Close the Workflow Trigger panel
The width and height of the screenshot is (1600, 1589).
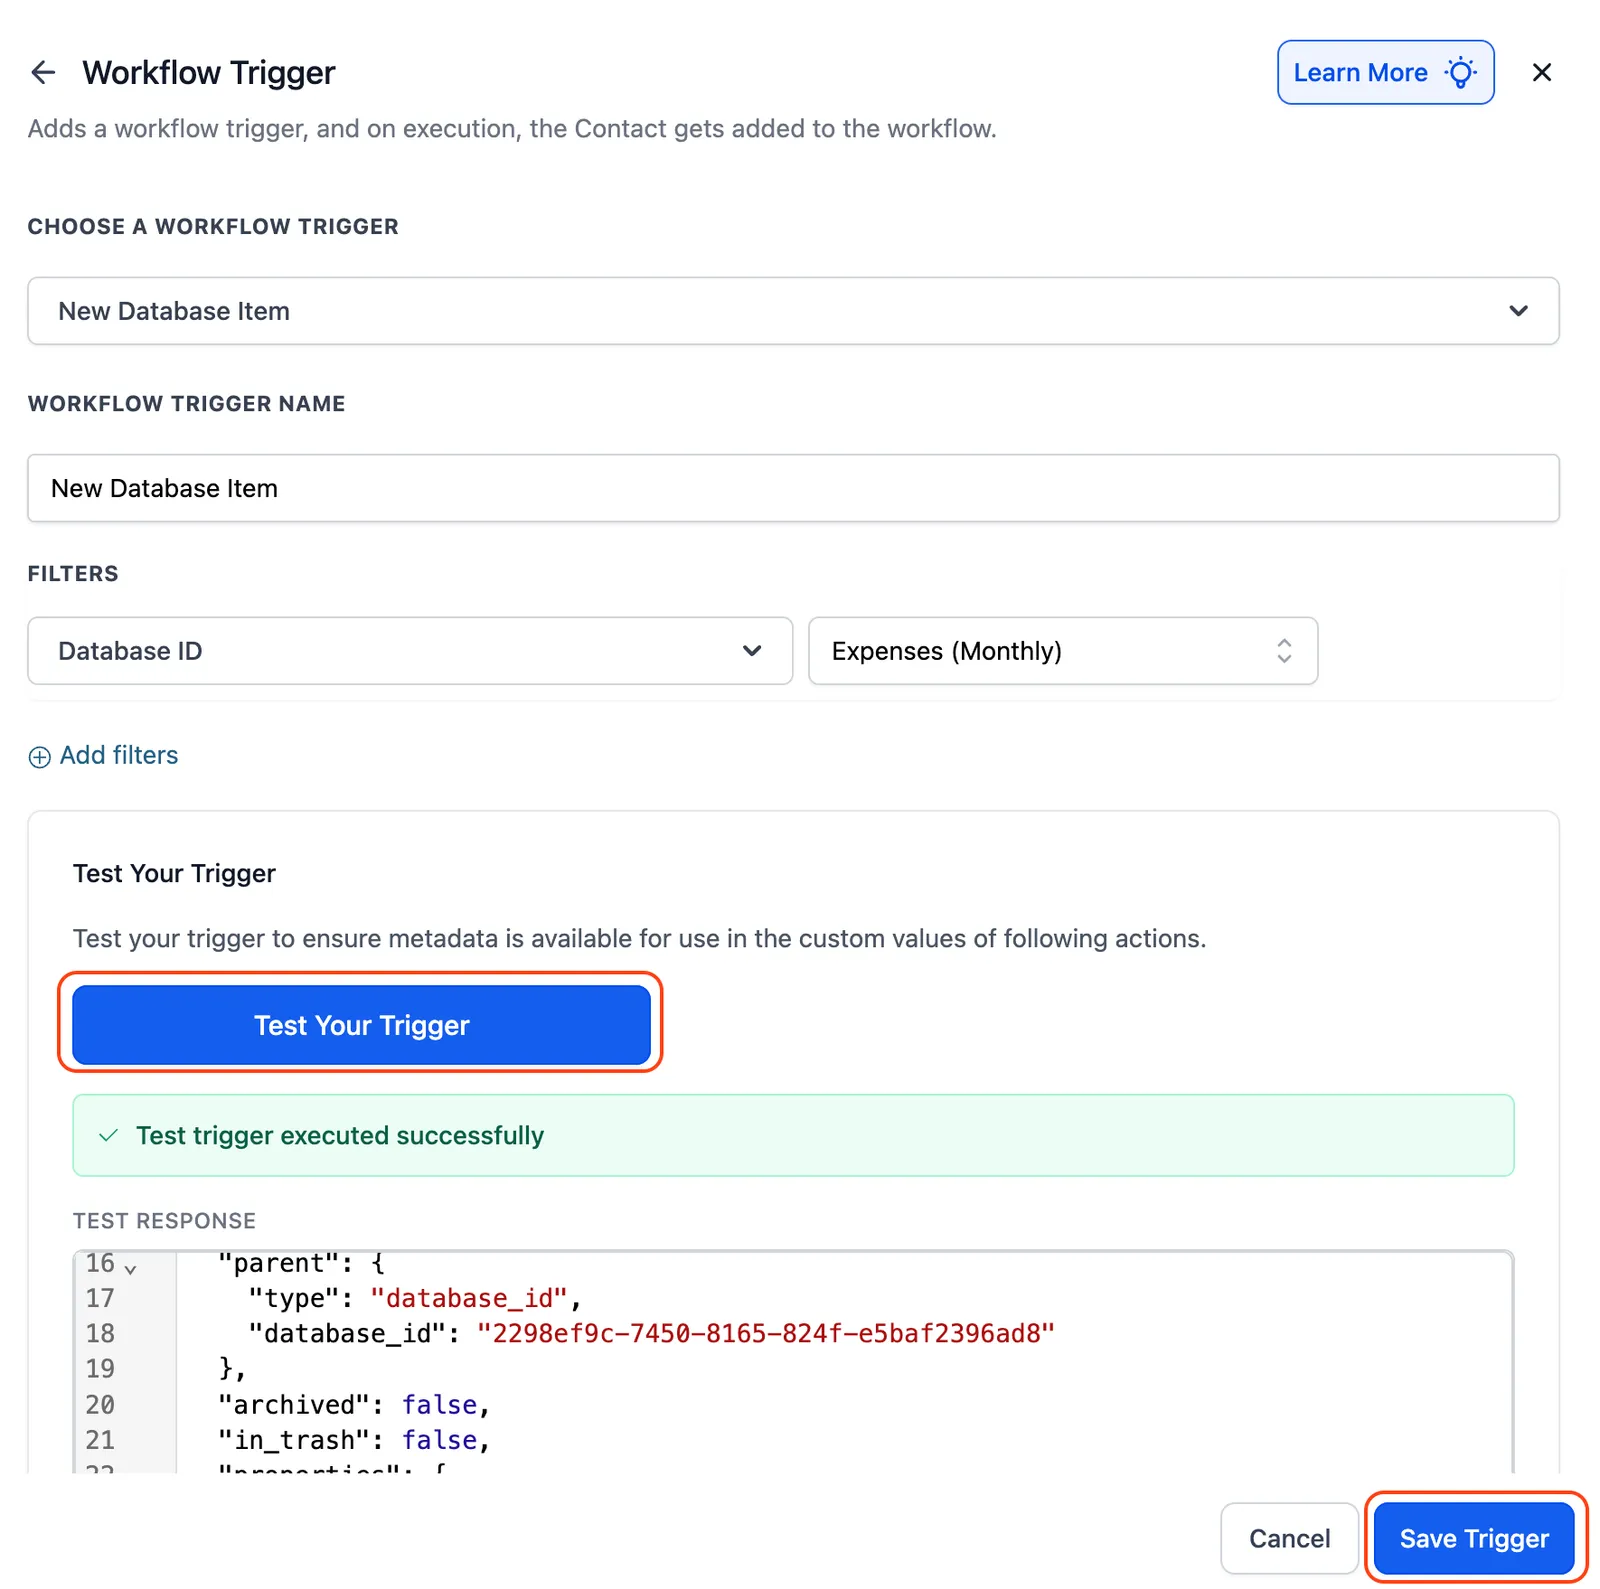(1541, 72)
